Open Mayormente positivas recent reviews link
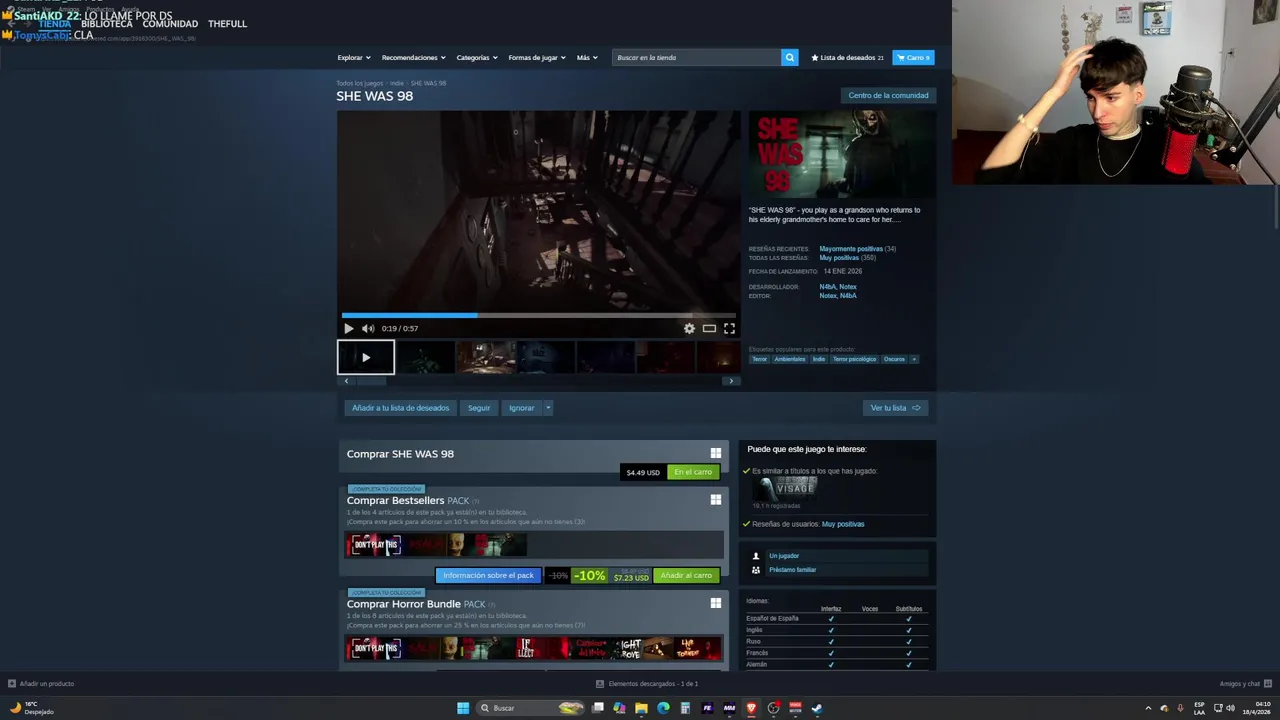Image resolution: width=1280 pixels, height=720 pixels. point(851,249)
